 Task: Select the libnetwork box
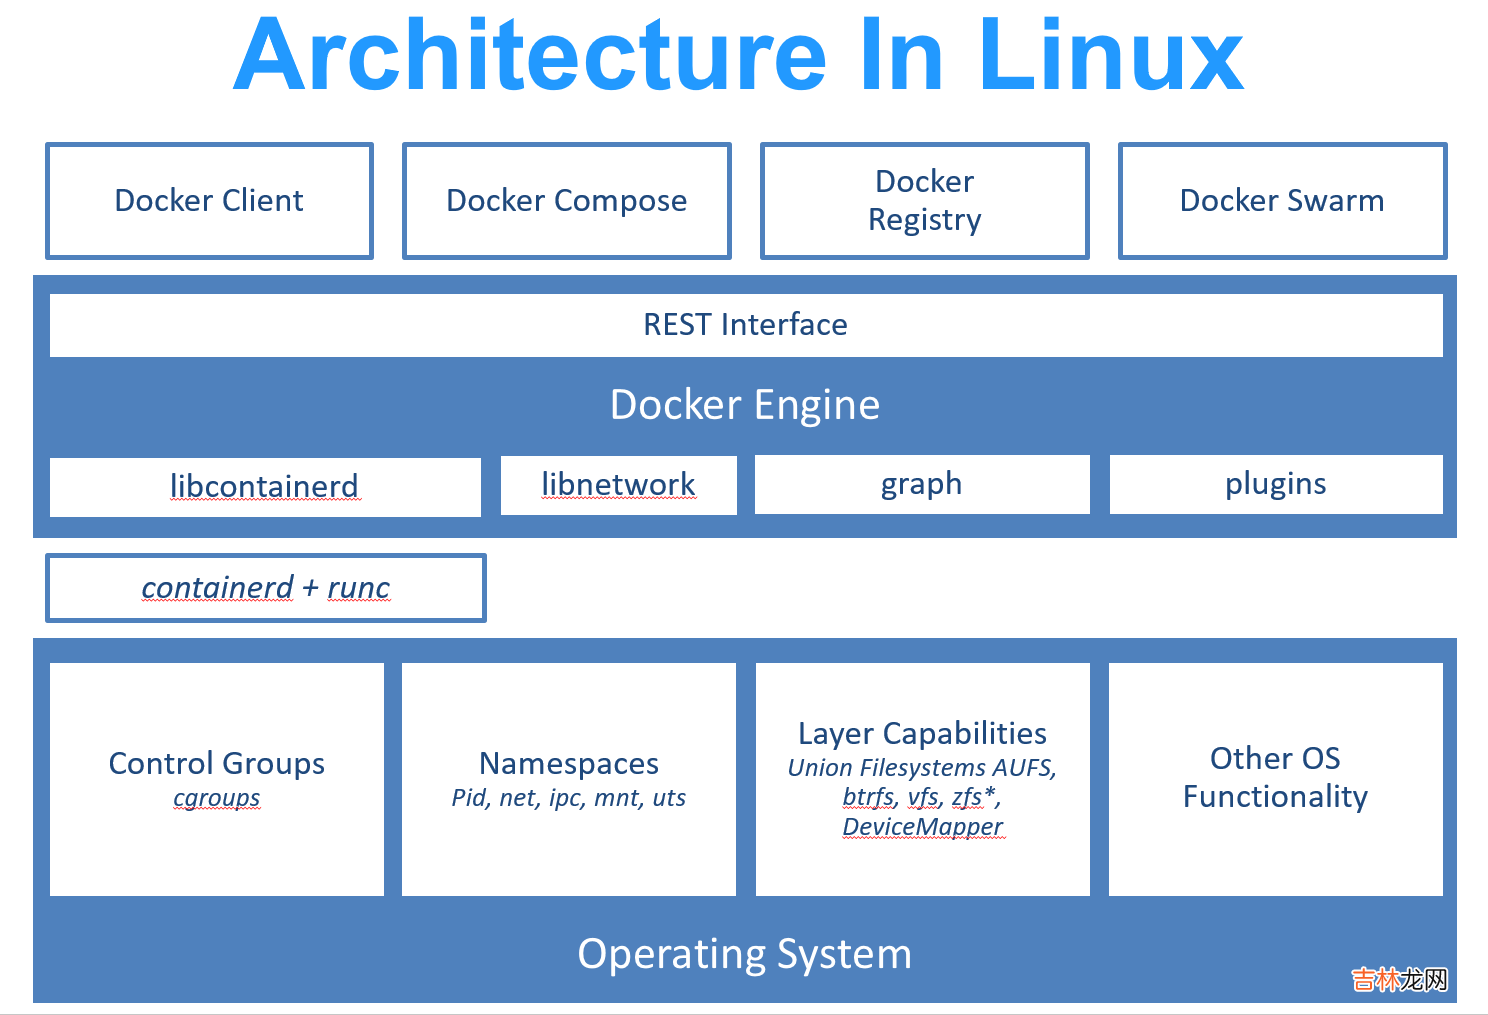(619, 485)
